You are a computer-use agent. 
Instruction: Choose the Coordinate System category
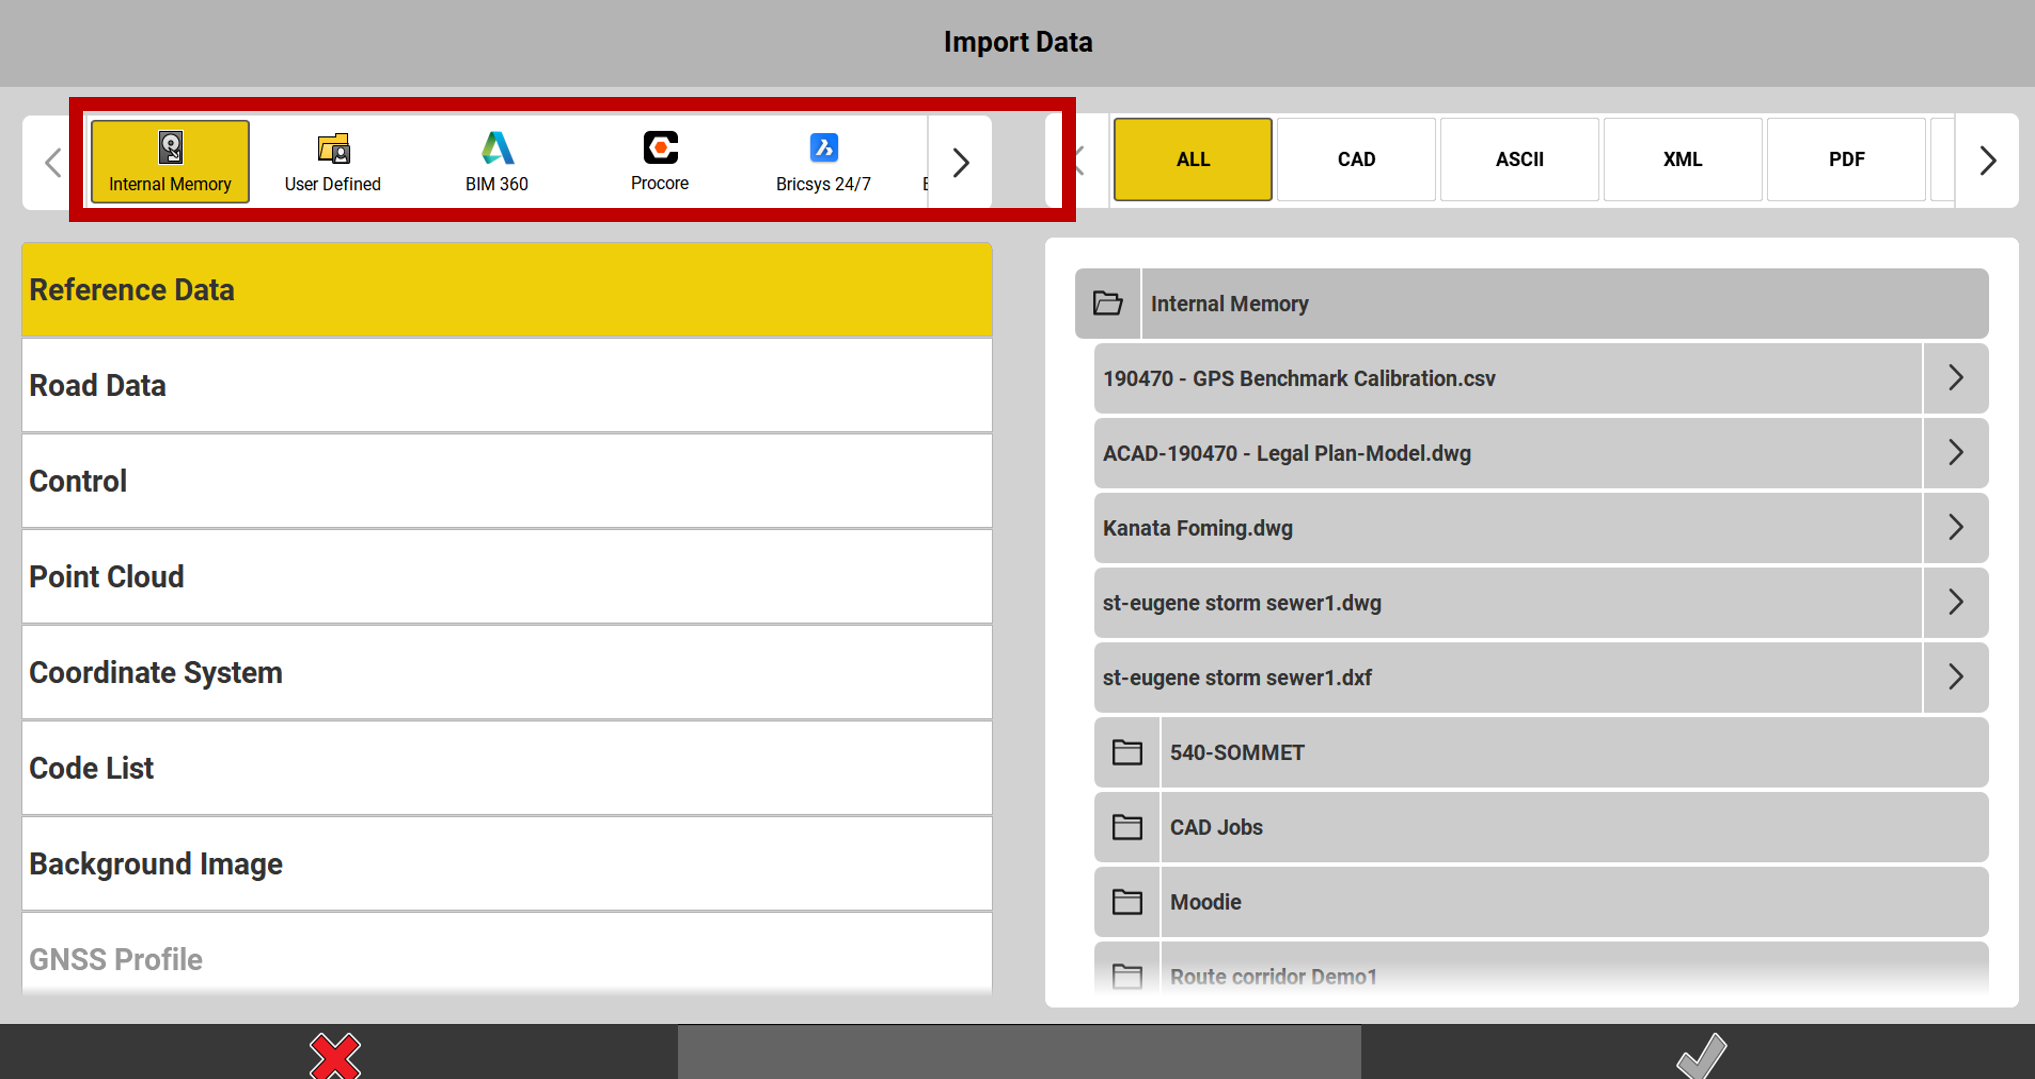tap(506, 672)
